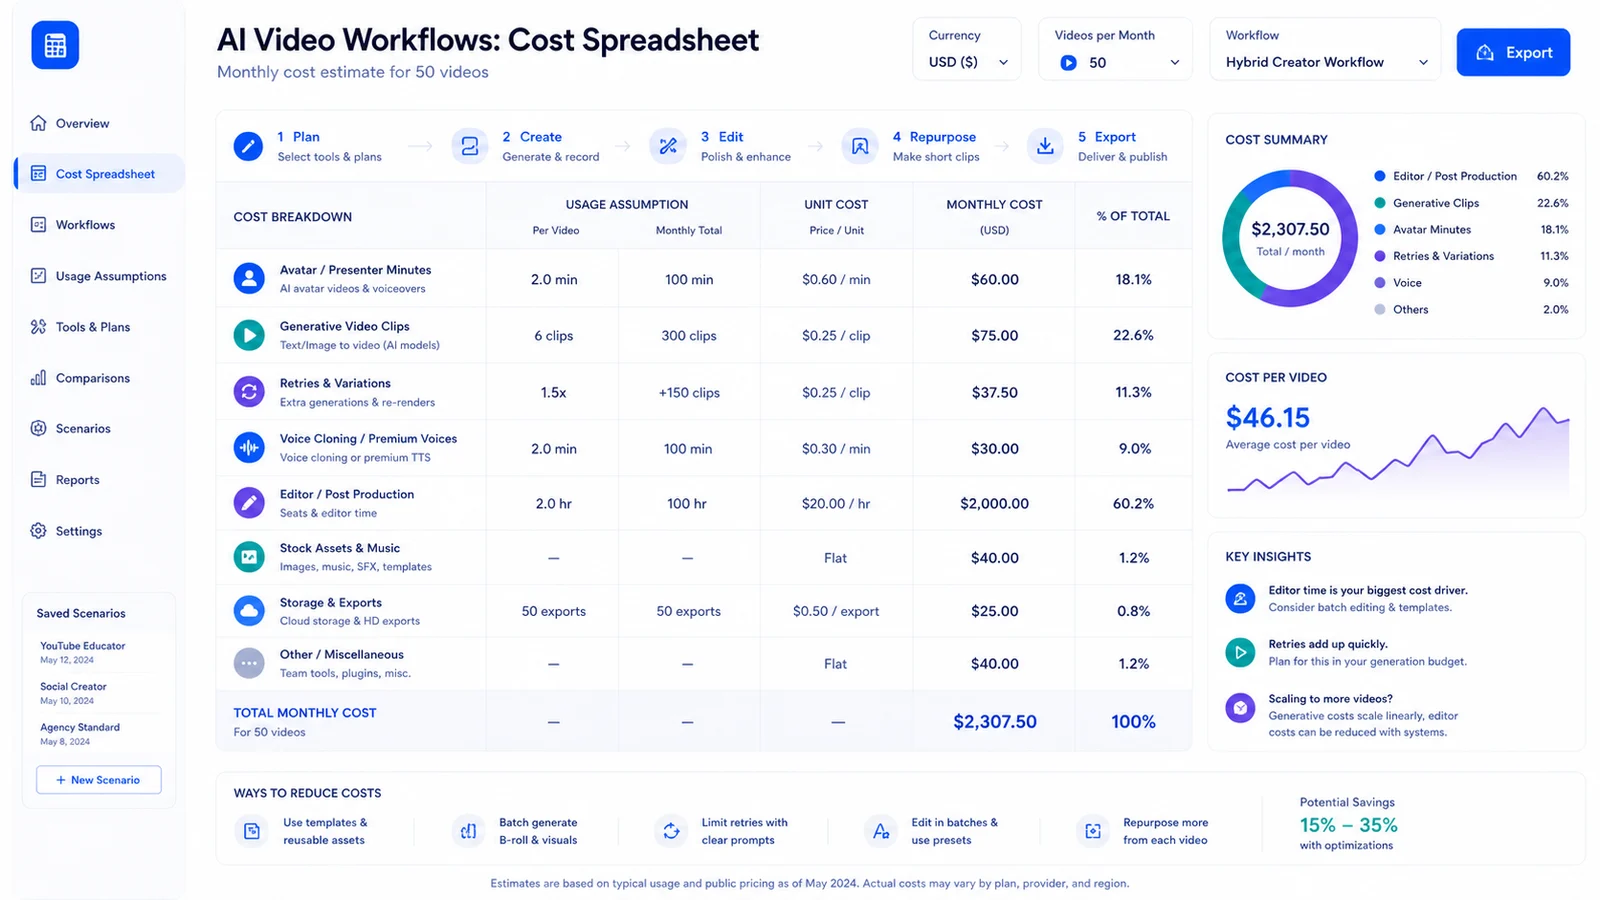Click the Workflows sidebar icon

click(x=38, y=224)
